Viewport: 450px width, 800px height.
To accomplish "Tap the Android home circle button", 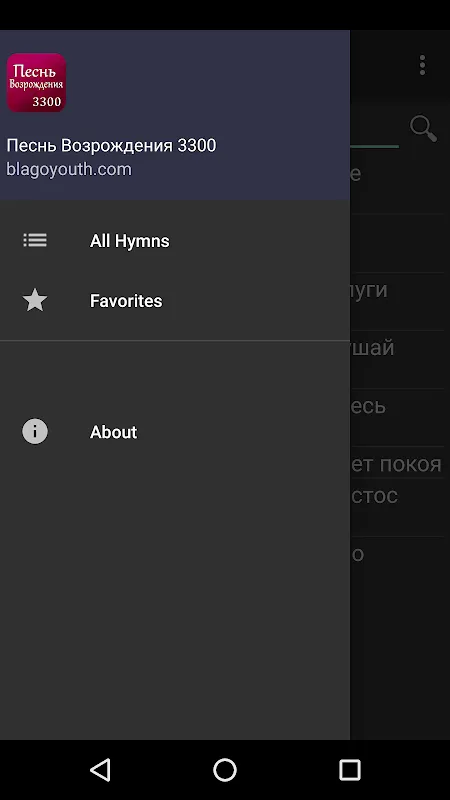I will coord(225,769).
